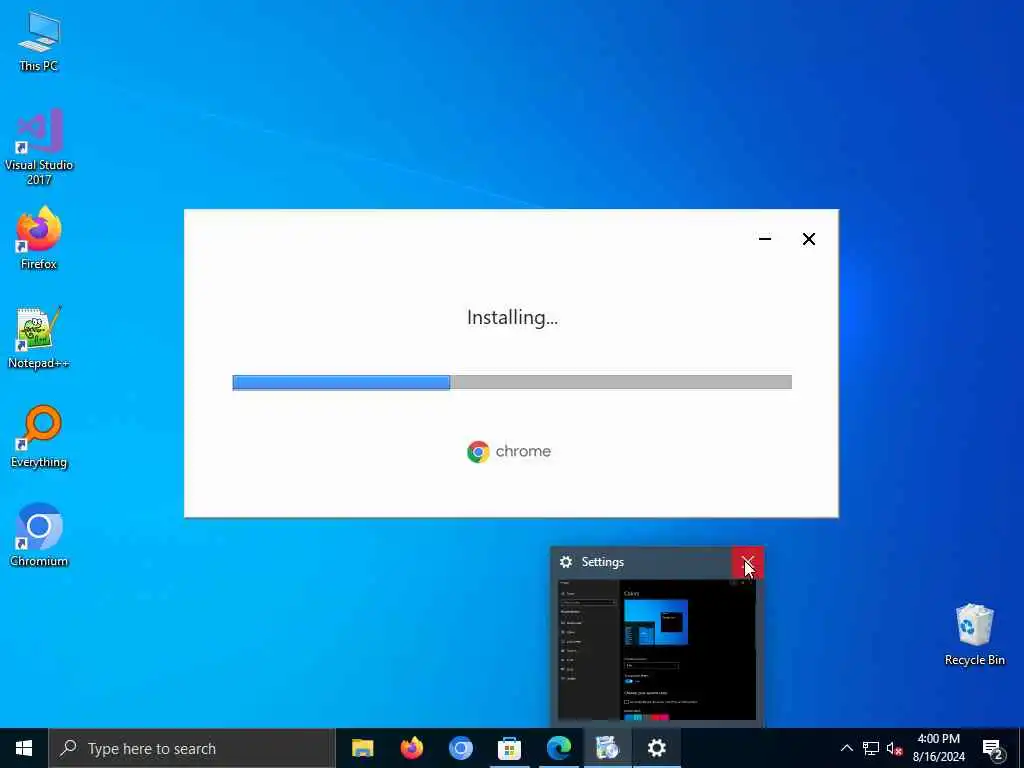The height and width of the screenshot is (768, 1024).
Task: Select the Chromium desktop shortcut
Action: point(39,535)
